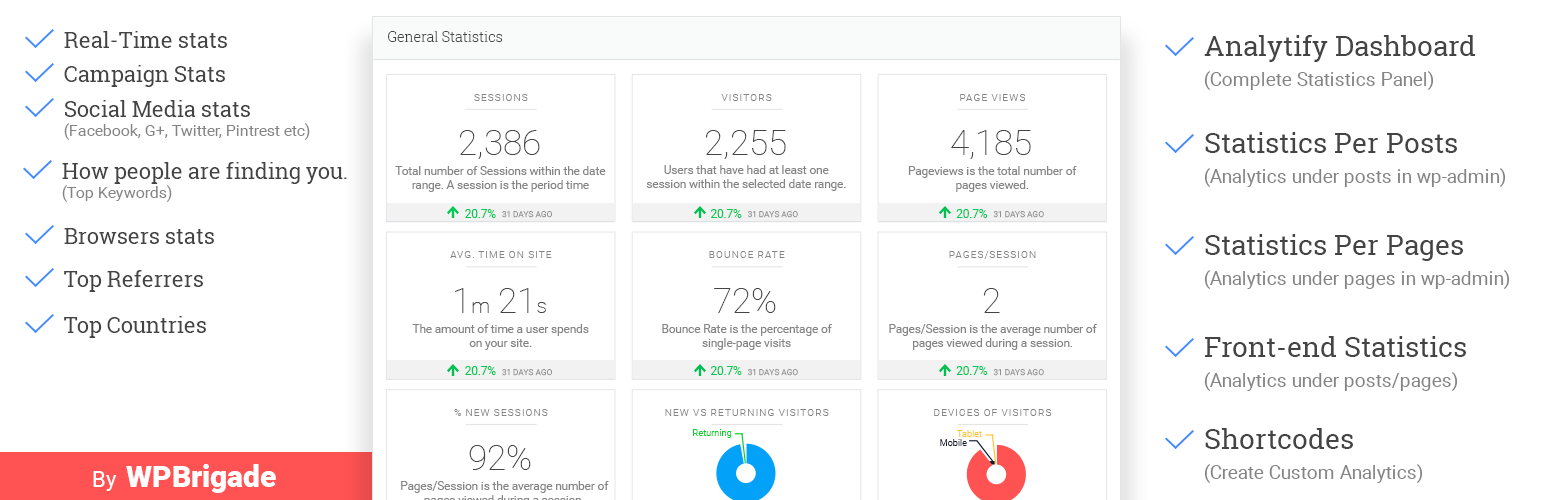The image size is (1544, 500).
Task: Click the checkmark beside Front-end Statistics
Action: 1180,347
